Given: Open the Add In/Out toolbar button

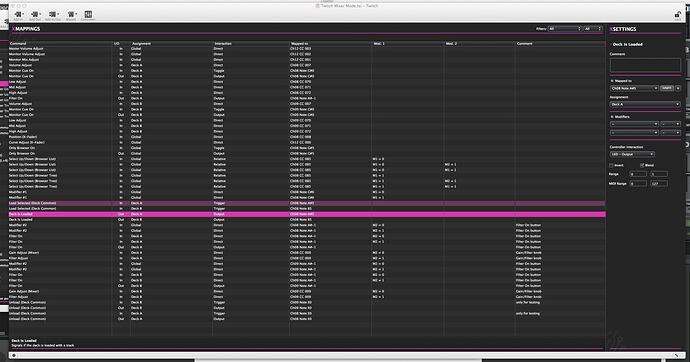Looking at the screenshot, I should point(53,15).
